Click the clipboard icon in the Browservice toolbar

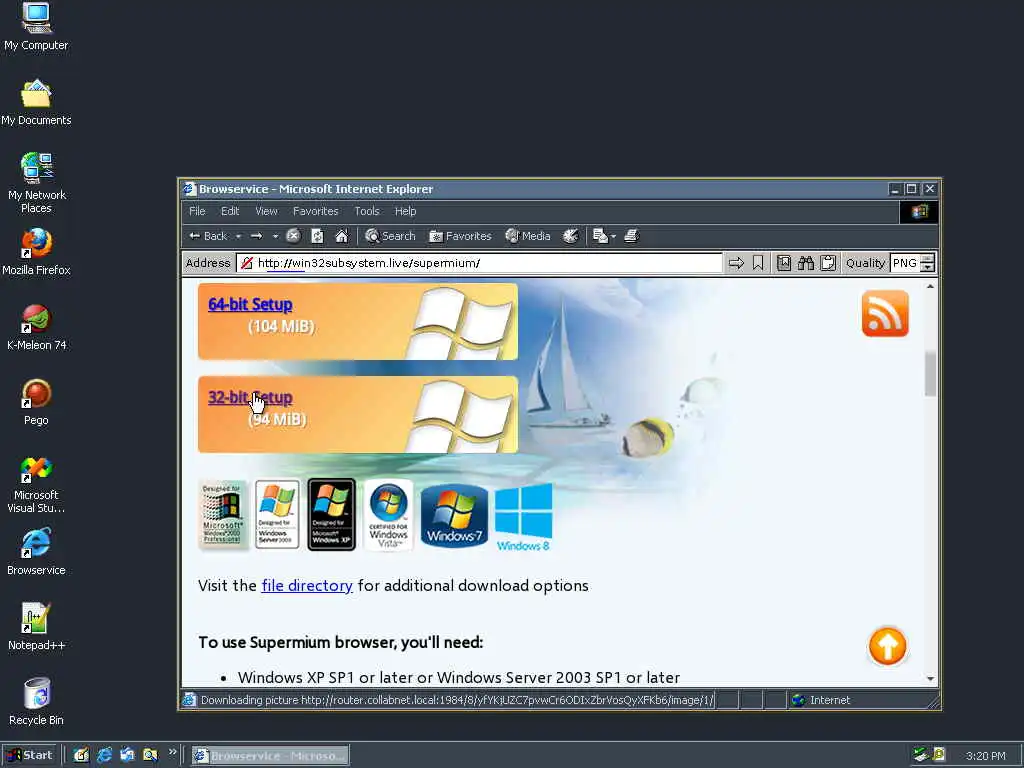point(828,263)
